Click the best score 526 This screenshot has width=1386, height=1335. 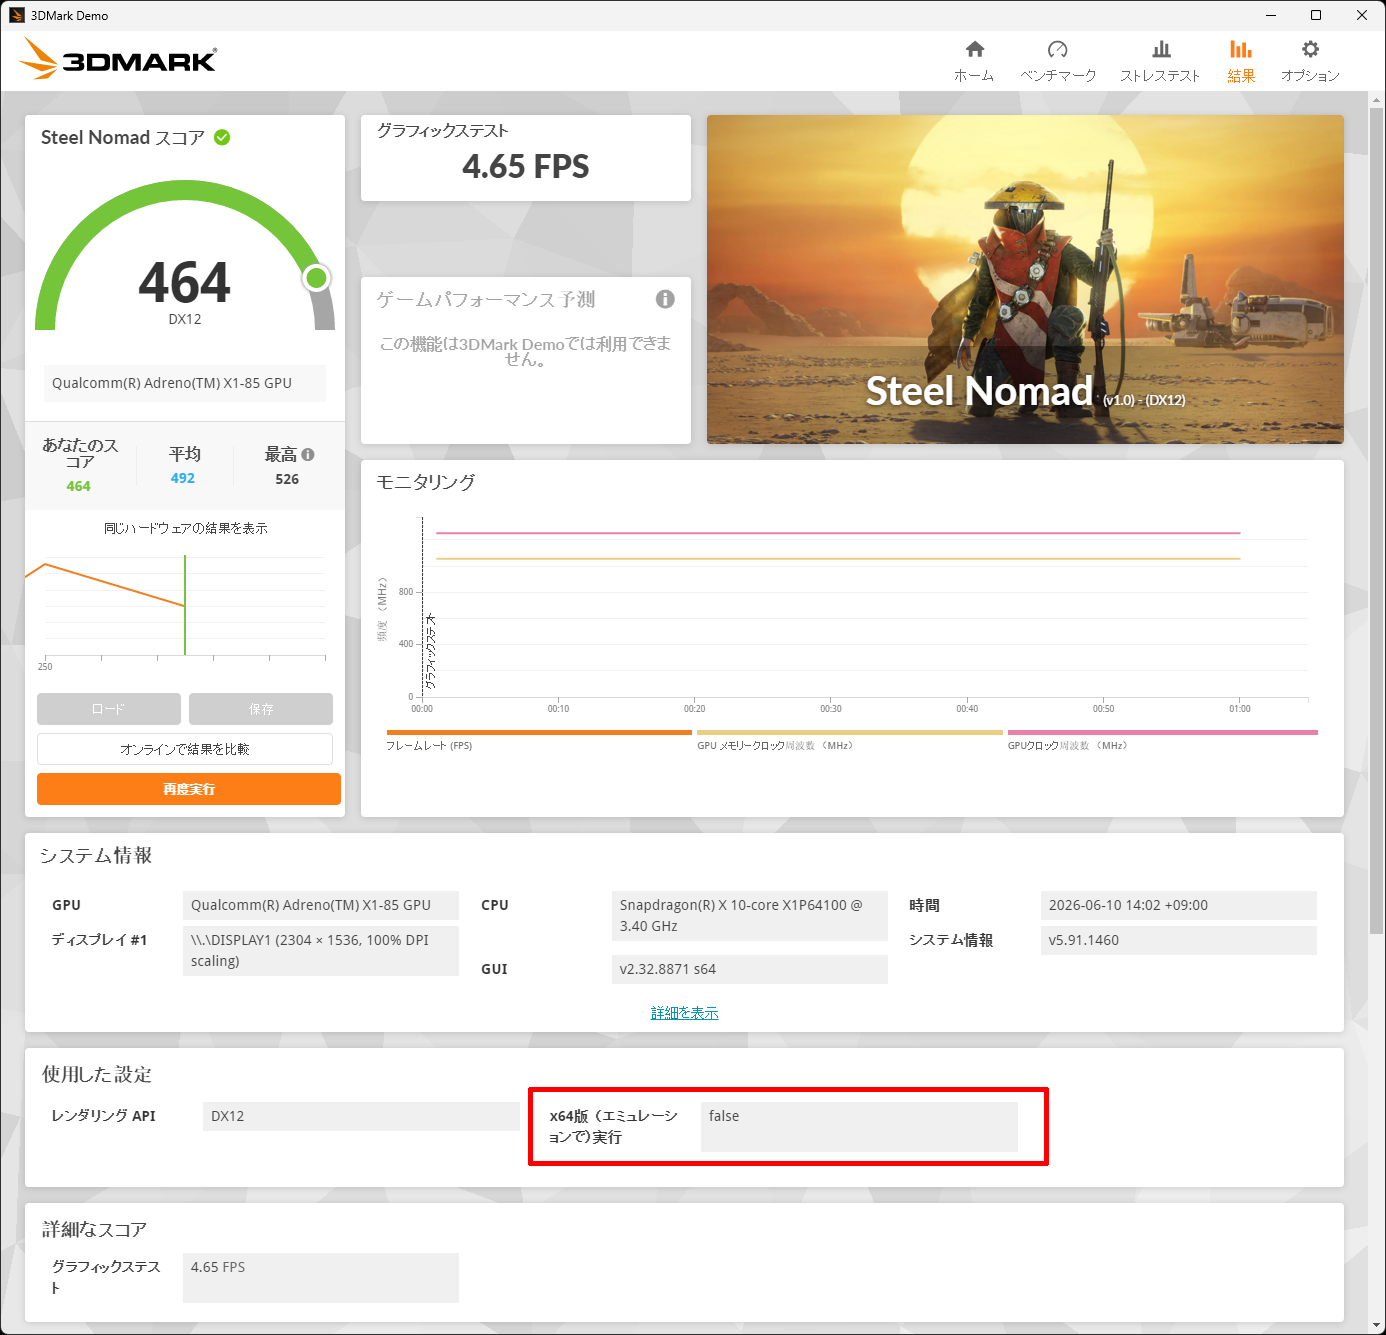pyautogui.click(x=287, y=479)
